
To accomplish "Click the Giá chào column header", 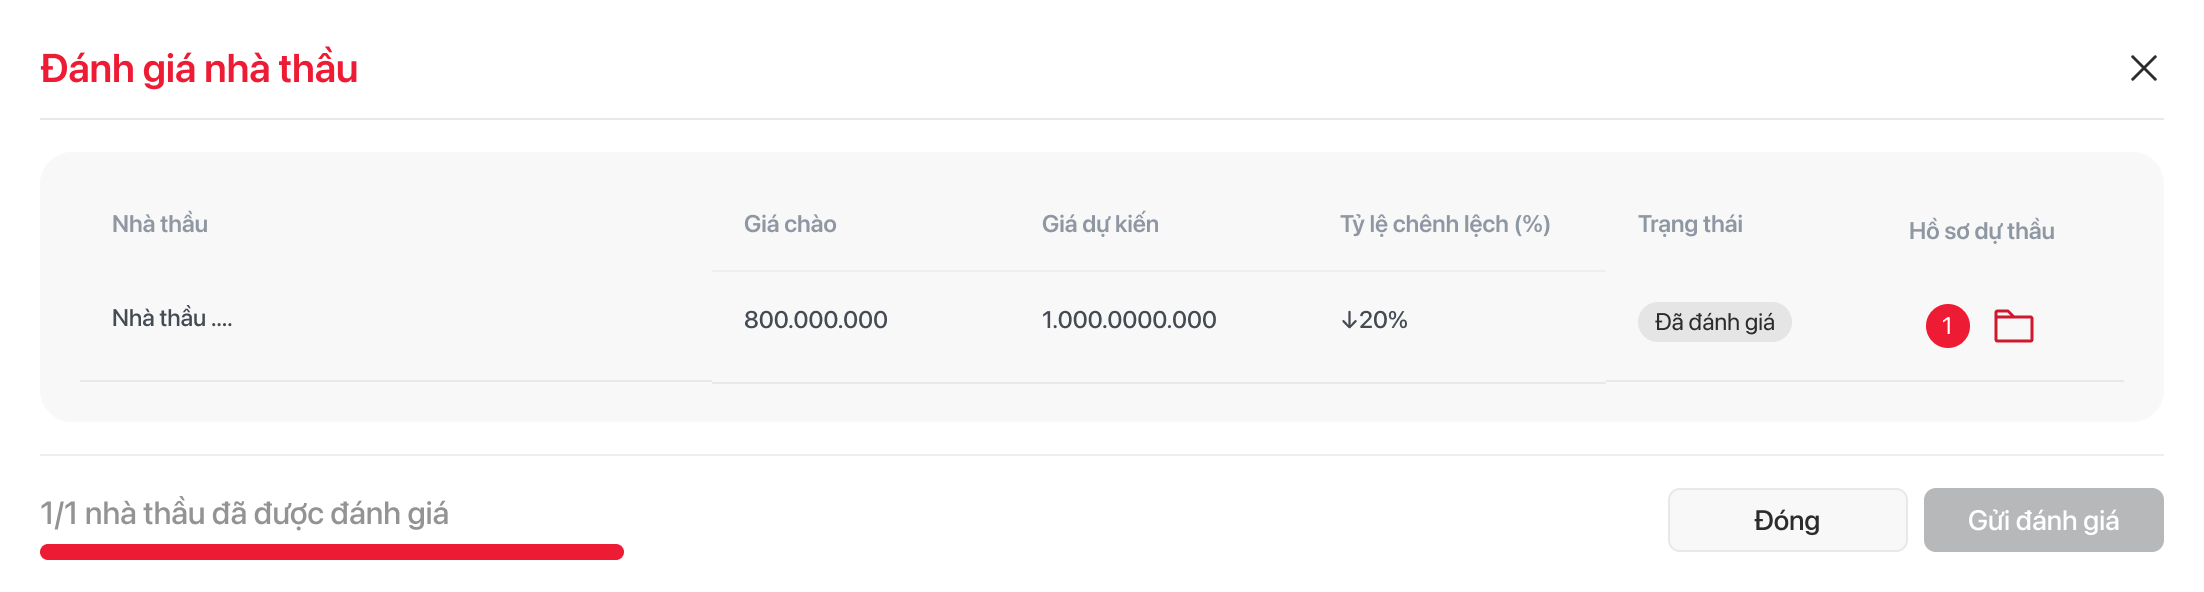I will click(790, 224).
